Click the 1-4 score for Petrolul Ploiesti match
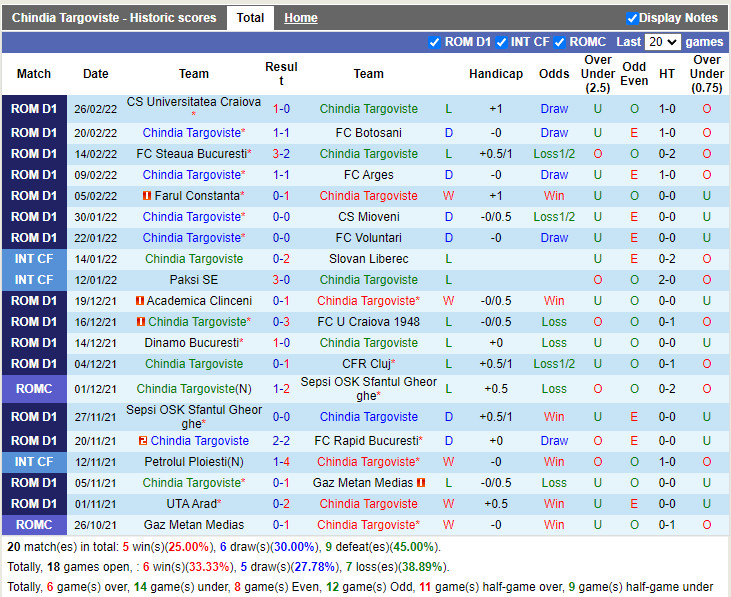This screenshot has height=597, width=731. click(x=281, y=462)
